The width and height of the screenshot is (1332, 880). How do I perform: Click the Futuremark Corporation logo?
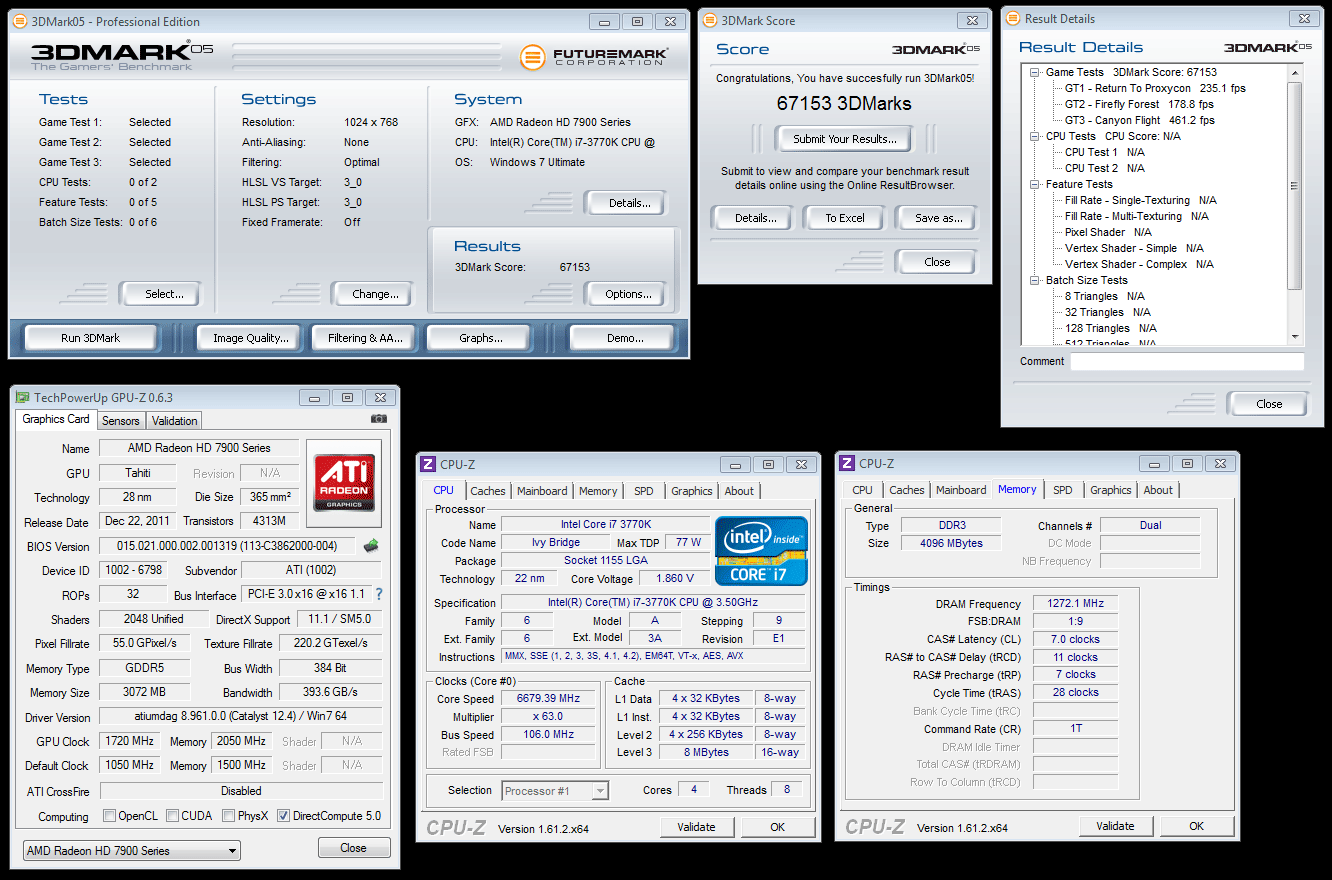click(x=594, y=57)
